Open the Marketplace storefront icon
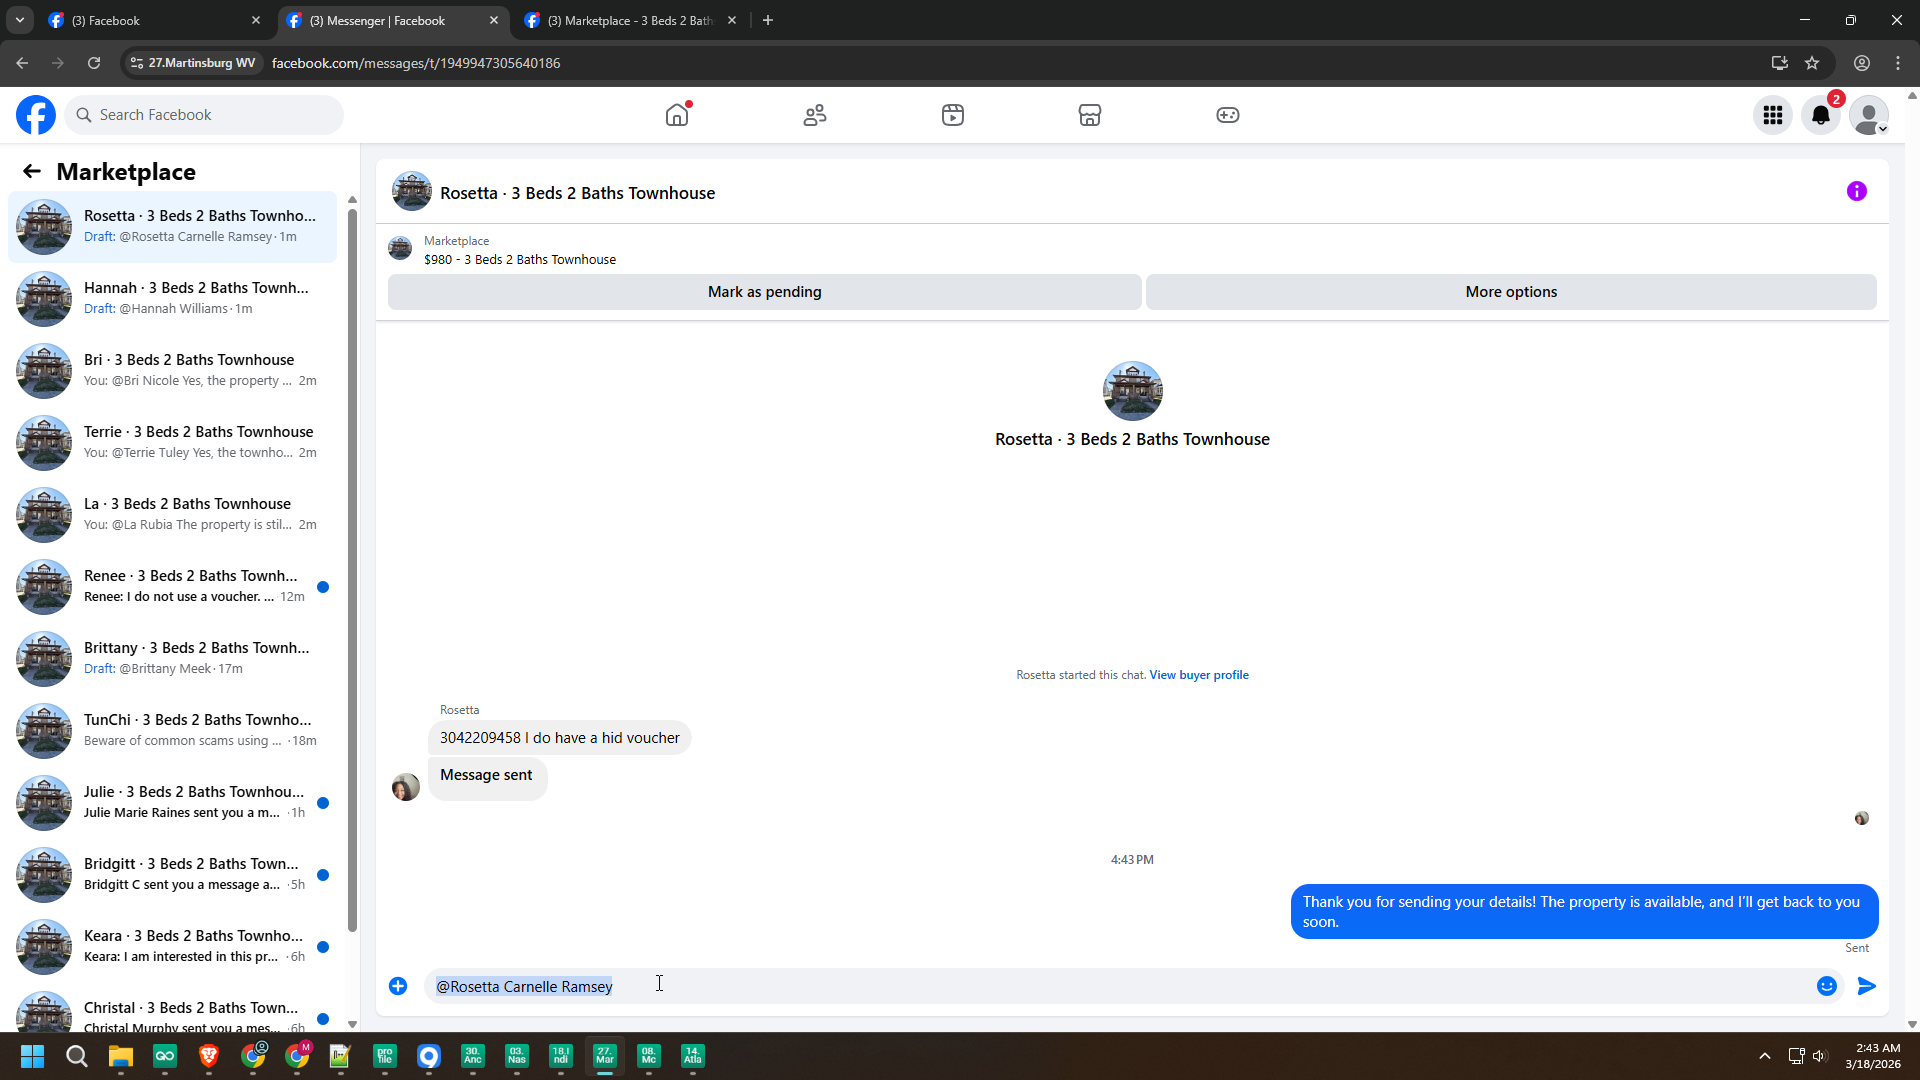 click(x=1090, y=115)
